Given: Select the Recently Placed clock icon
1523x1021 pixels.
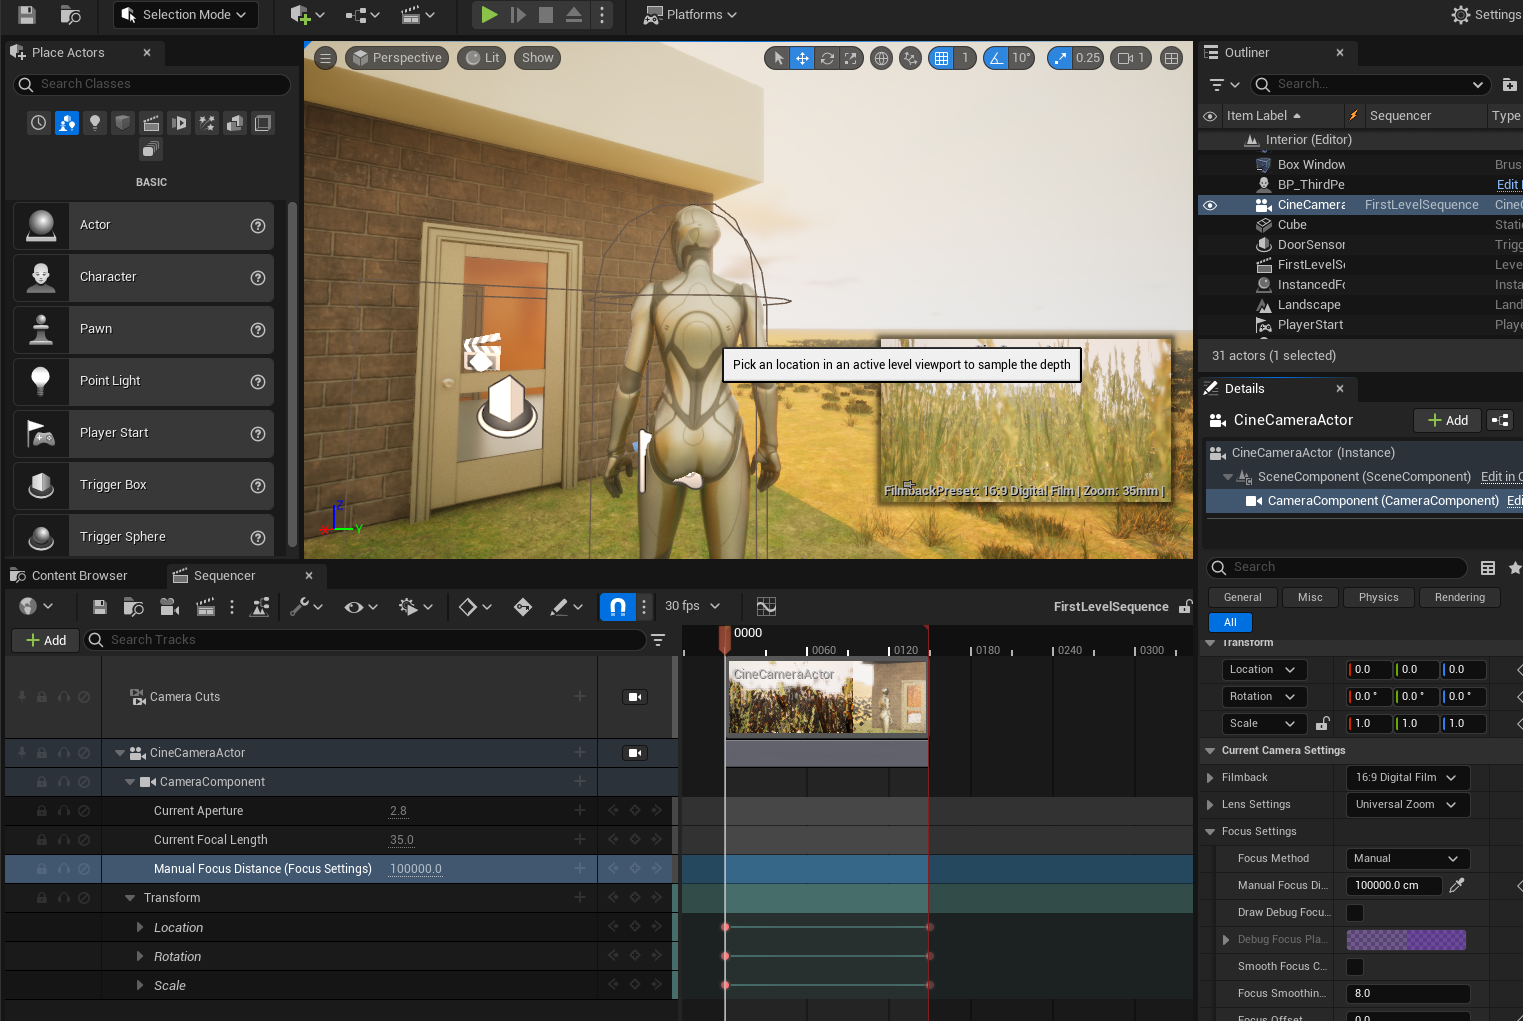Looking at the screenshot, I should 38,123.
